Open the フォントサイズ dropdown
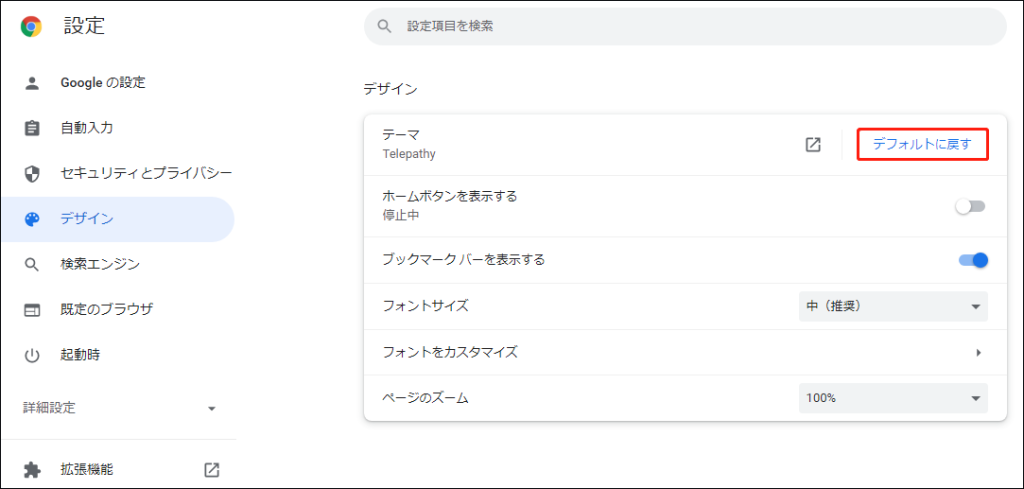This screenshot has height=489, width=1024. (893, 306)
